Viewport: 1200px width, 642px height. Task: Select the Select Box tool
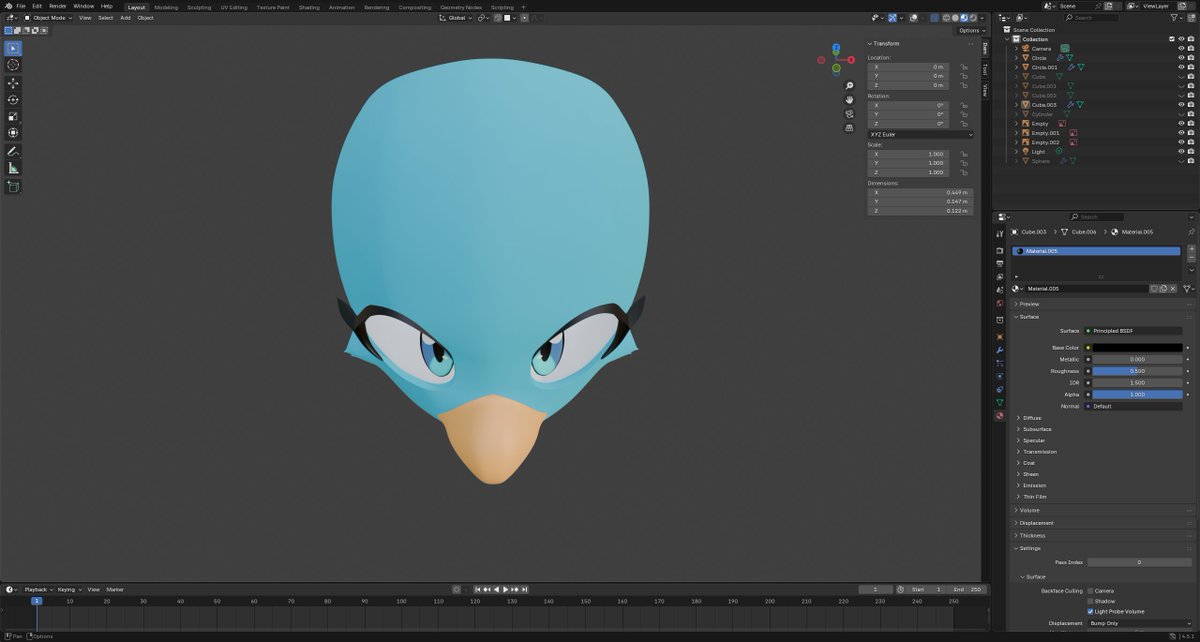point(13,48)
